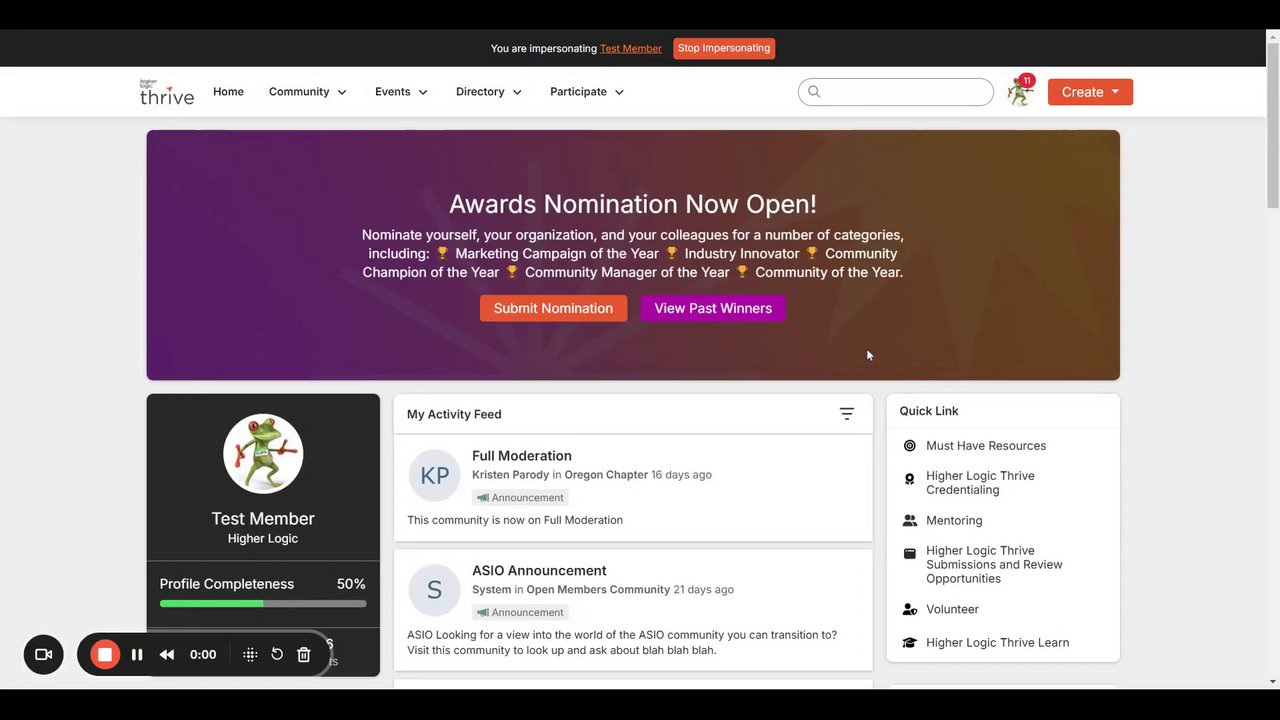Open the frog profile avatar with notification badge

[1021, 91]
